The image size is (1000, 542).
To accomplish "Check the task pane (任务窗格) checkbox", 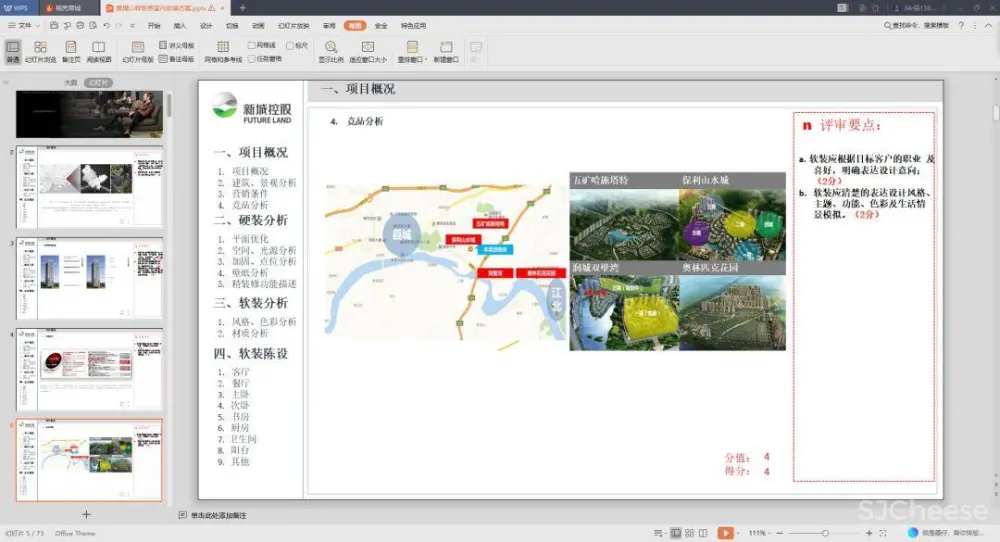I will [x=252, y=58].
